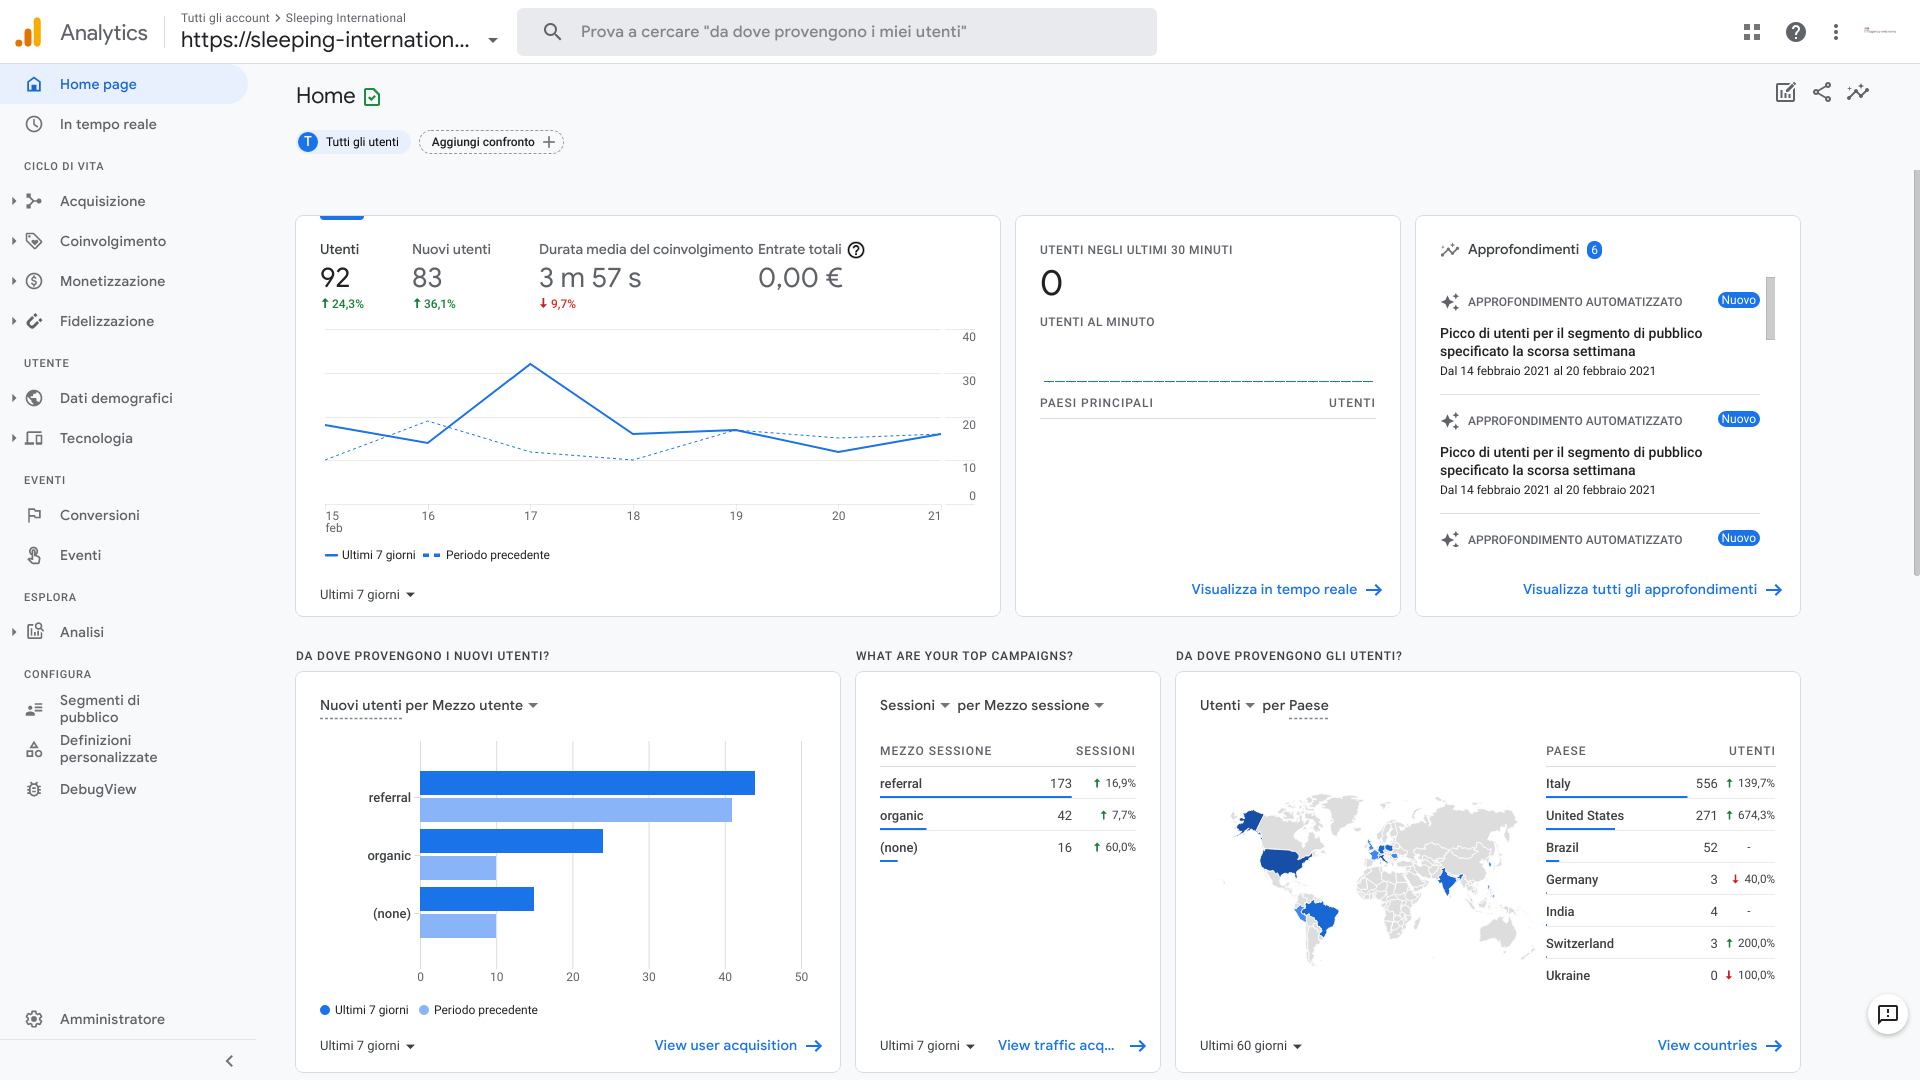The image size is (1920, 1080).
Task: Click Aggiungi confronto button
Action: [x=491, y=142]
